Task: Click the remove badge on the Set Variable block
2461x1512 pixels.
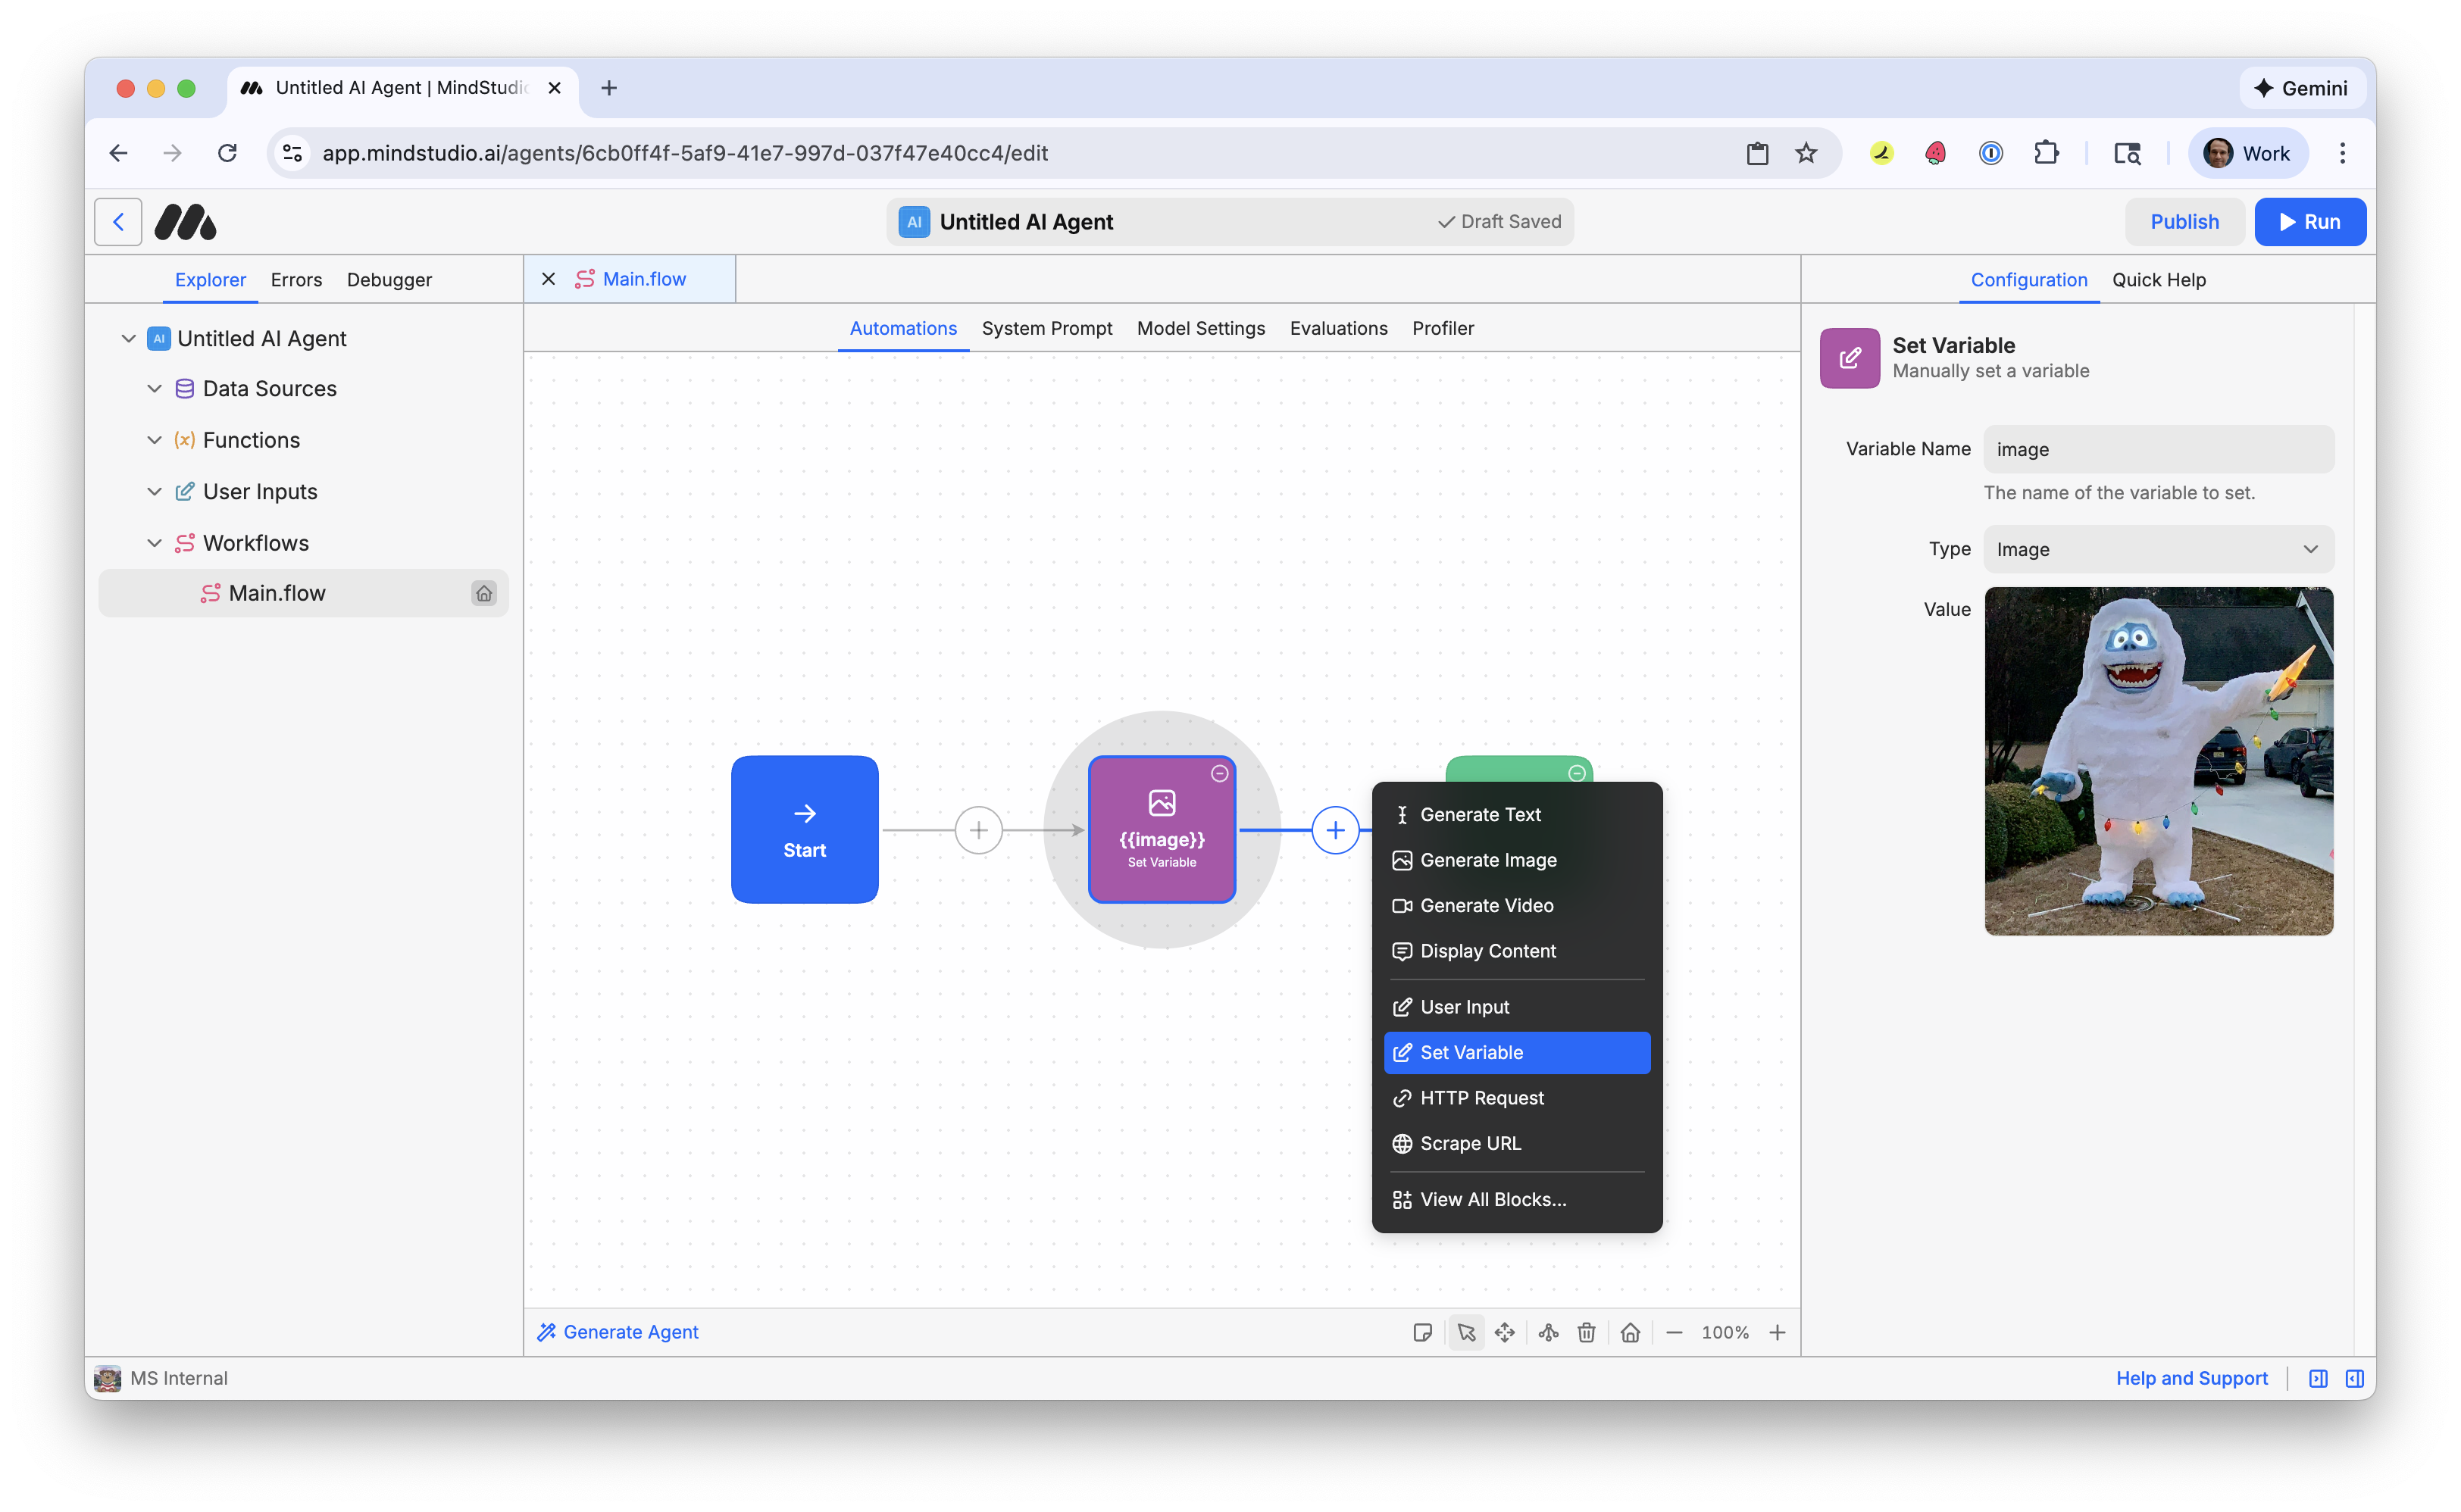Action: coord(1219,773)
